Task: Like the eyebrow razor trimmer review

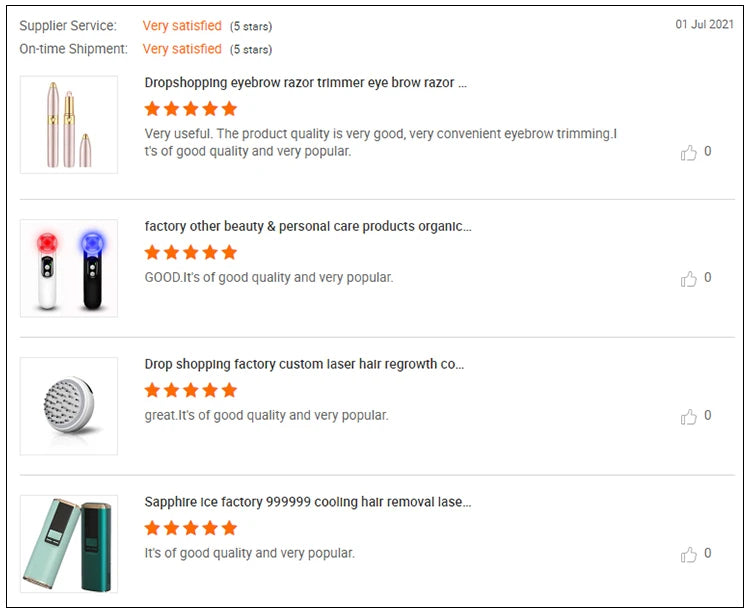Action: (689, 152)
